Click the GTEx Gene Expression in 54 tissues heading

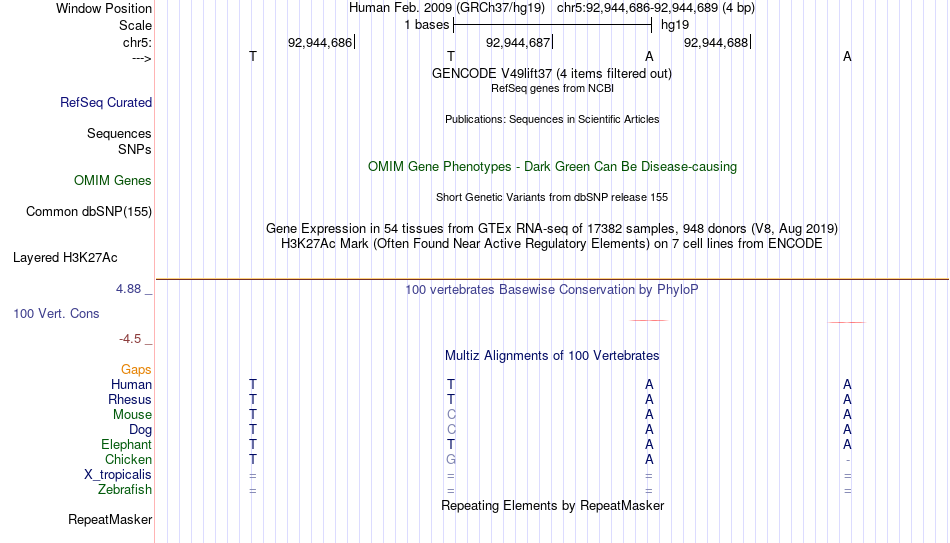click(552, 228)
